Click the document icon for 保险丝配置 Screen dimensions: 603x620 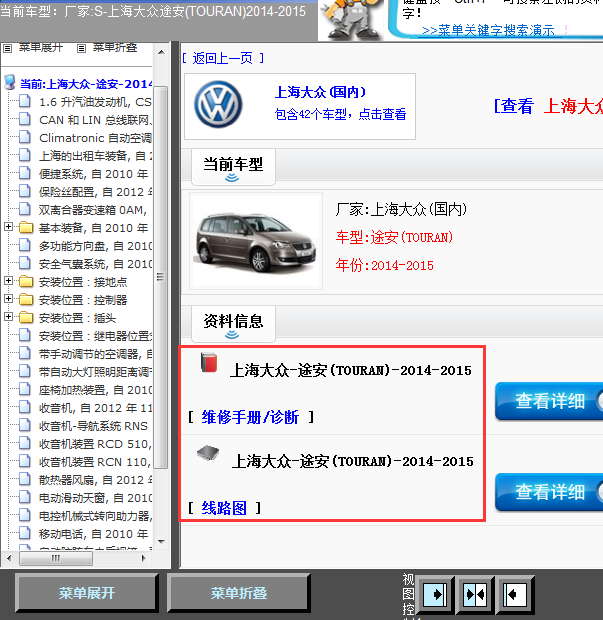click(25, 191)
